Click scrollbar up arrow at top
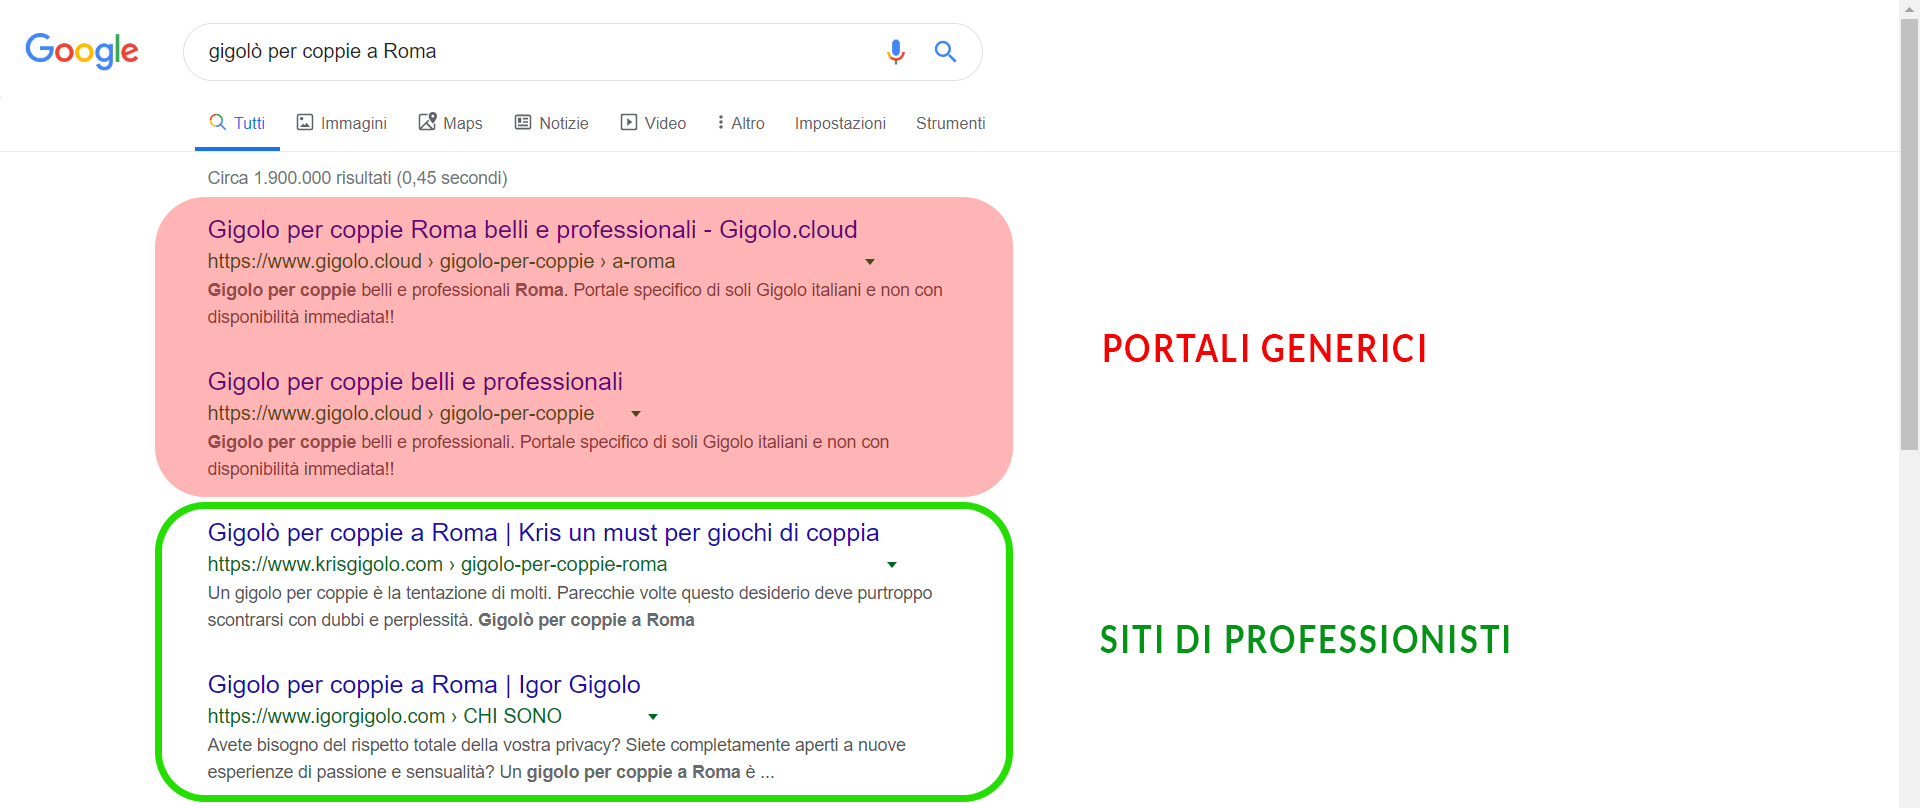This screenshot has width=1920, height=808. tap(1910, 9)
